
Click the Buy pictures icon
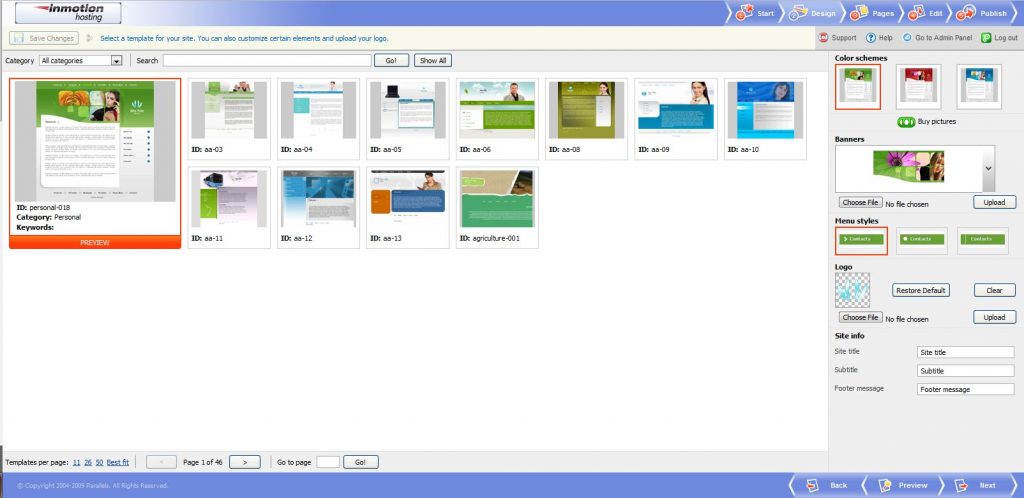pyautogui.click(x=906, y=121)
